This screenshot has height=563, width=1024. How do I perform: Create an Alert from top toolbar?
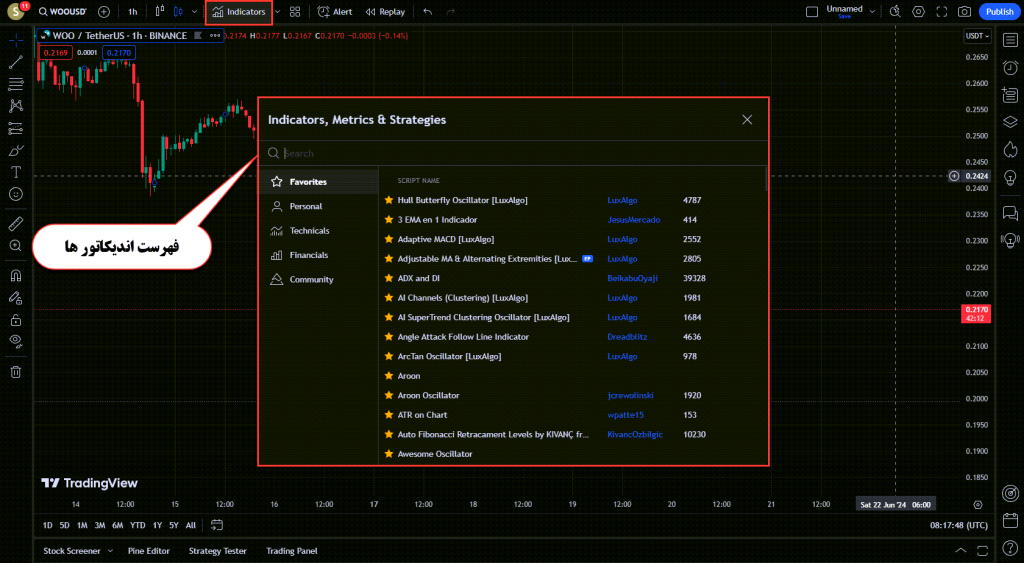click(x=335, y=12)
